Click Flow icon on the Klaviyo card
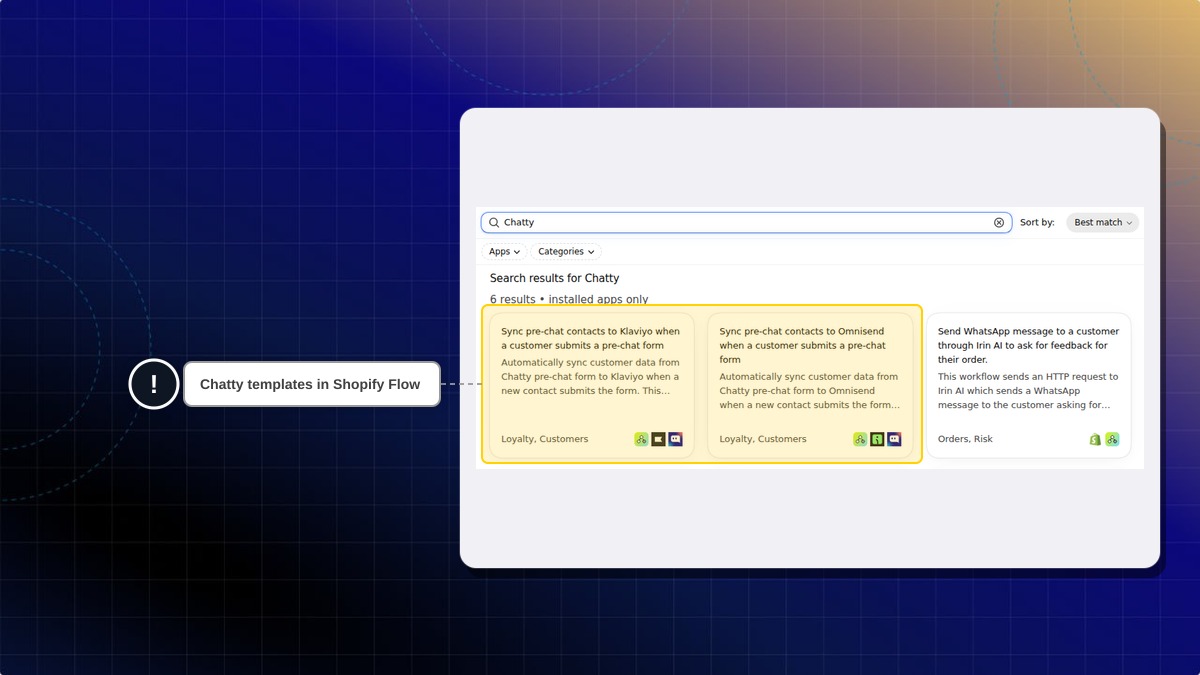1200x675 pixels. coord(641,439)
